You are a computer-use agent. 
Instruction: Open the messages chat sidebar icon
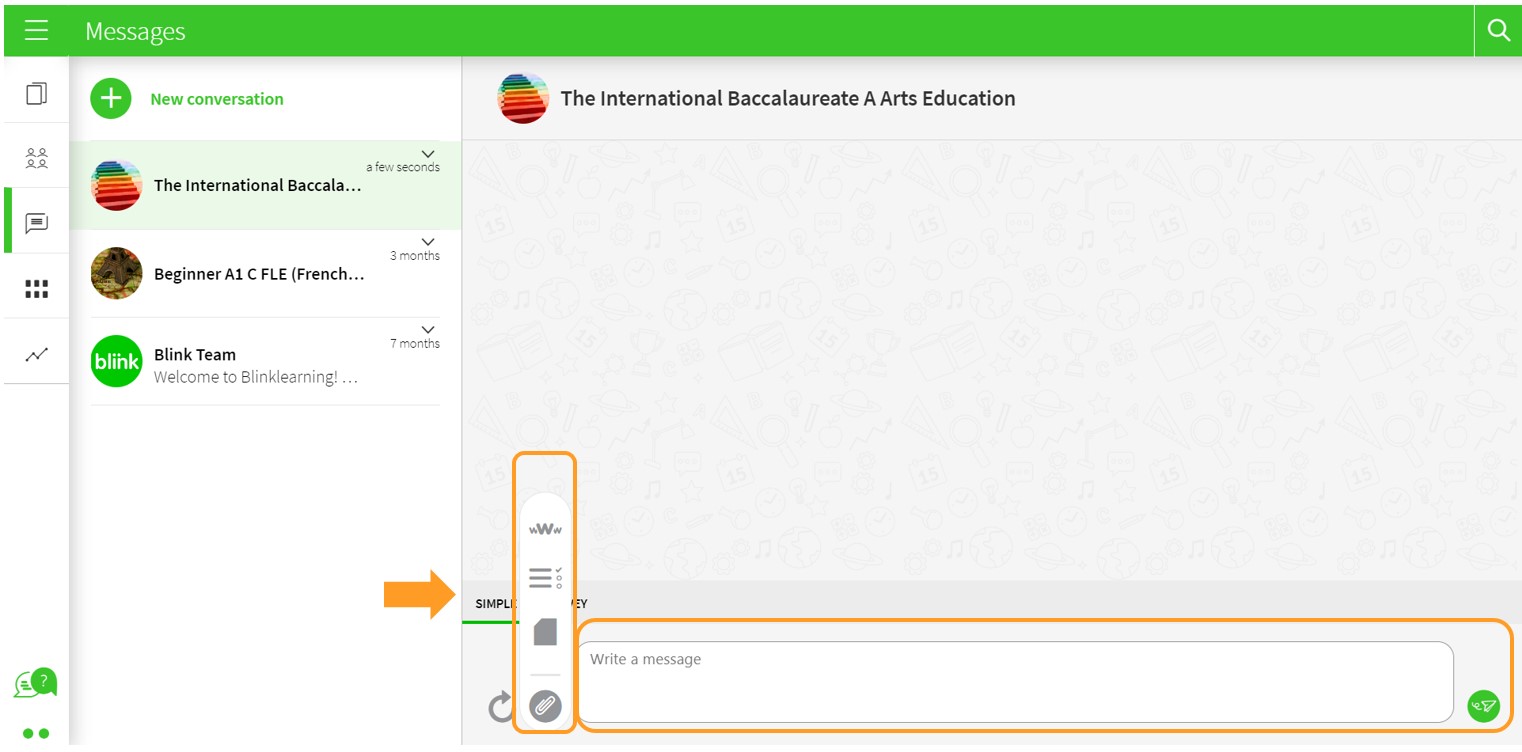(36, 223)
